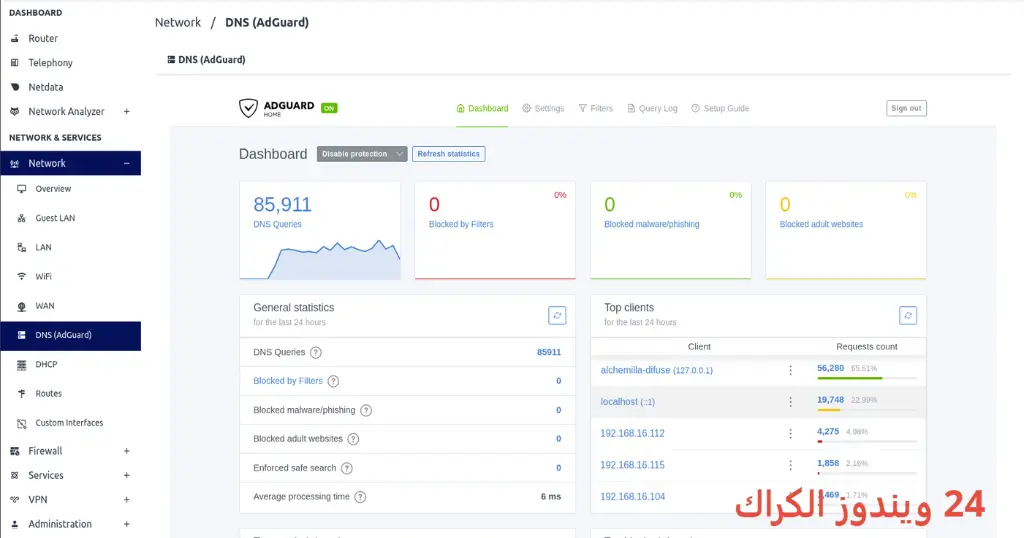Open the Disable protection dropdown arrow
1024x538 pixels.
click(x=399, y=154)
